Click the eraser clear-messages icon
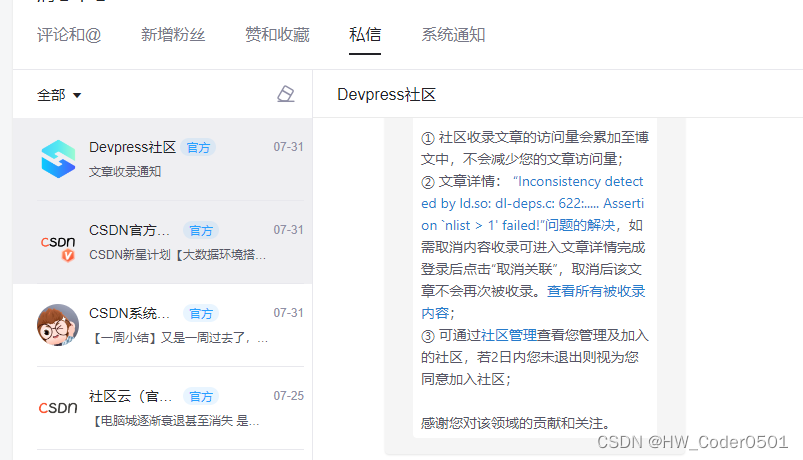Screen dimensions: 803x460 click(286, 94)
